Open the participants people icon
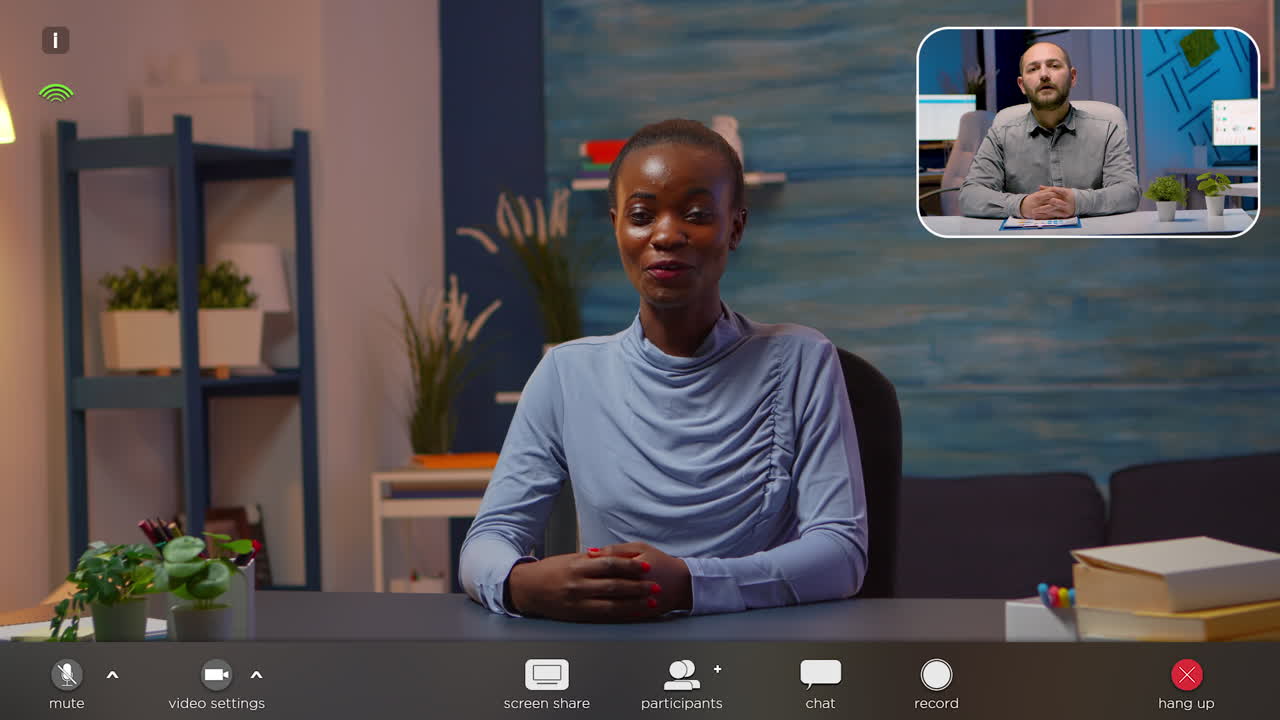Viewport: 1280px width, 720px height. [682, 675]
